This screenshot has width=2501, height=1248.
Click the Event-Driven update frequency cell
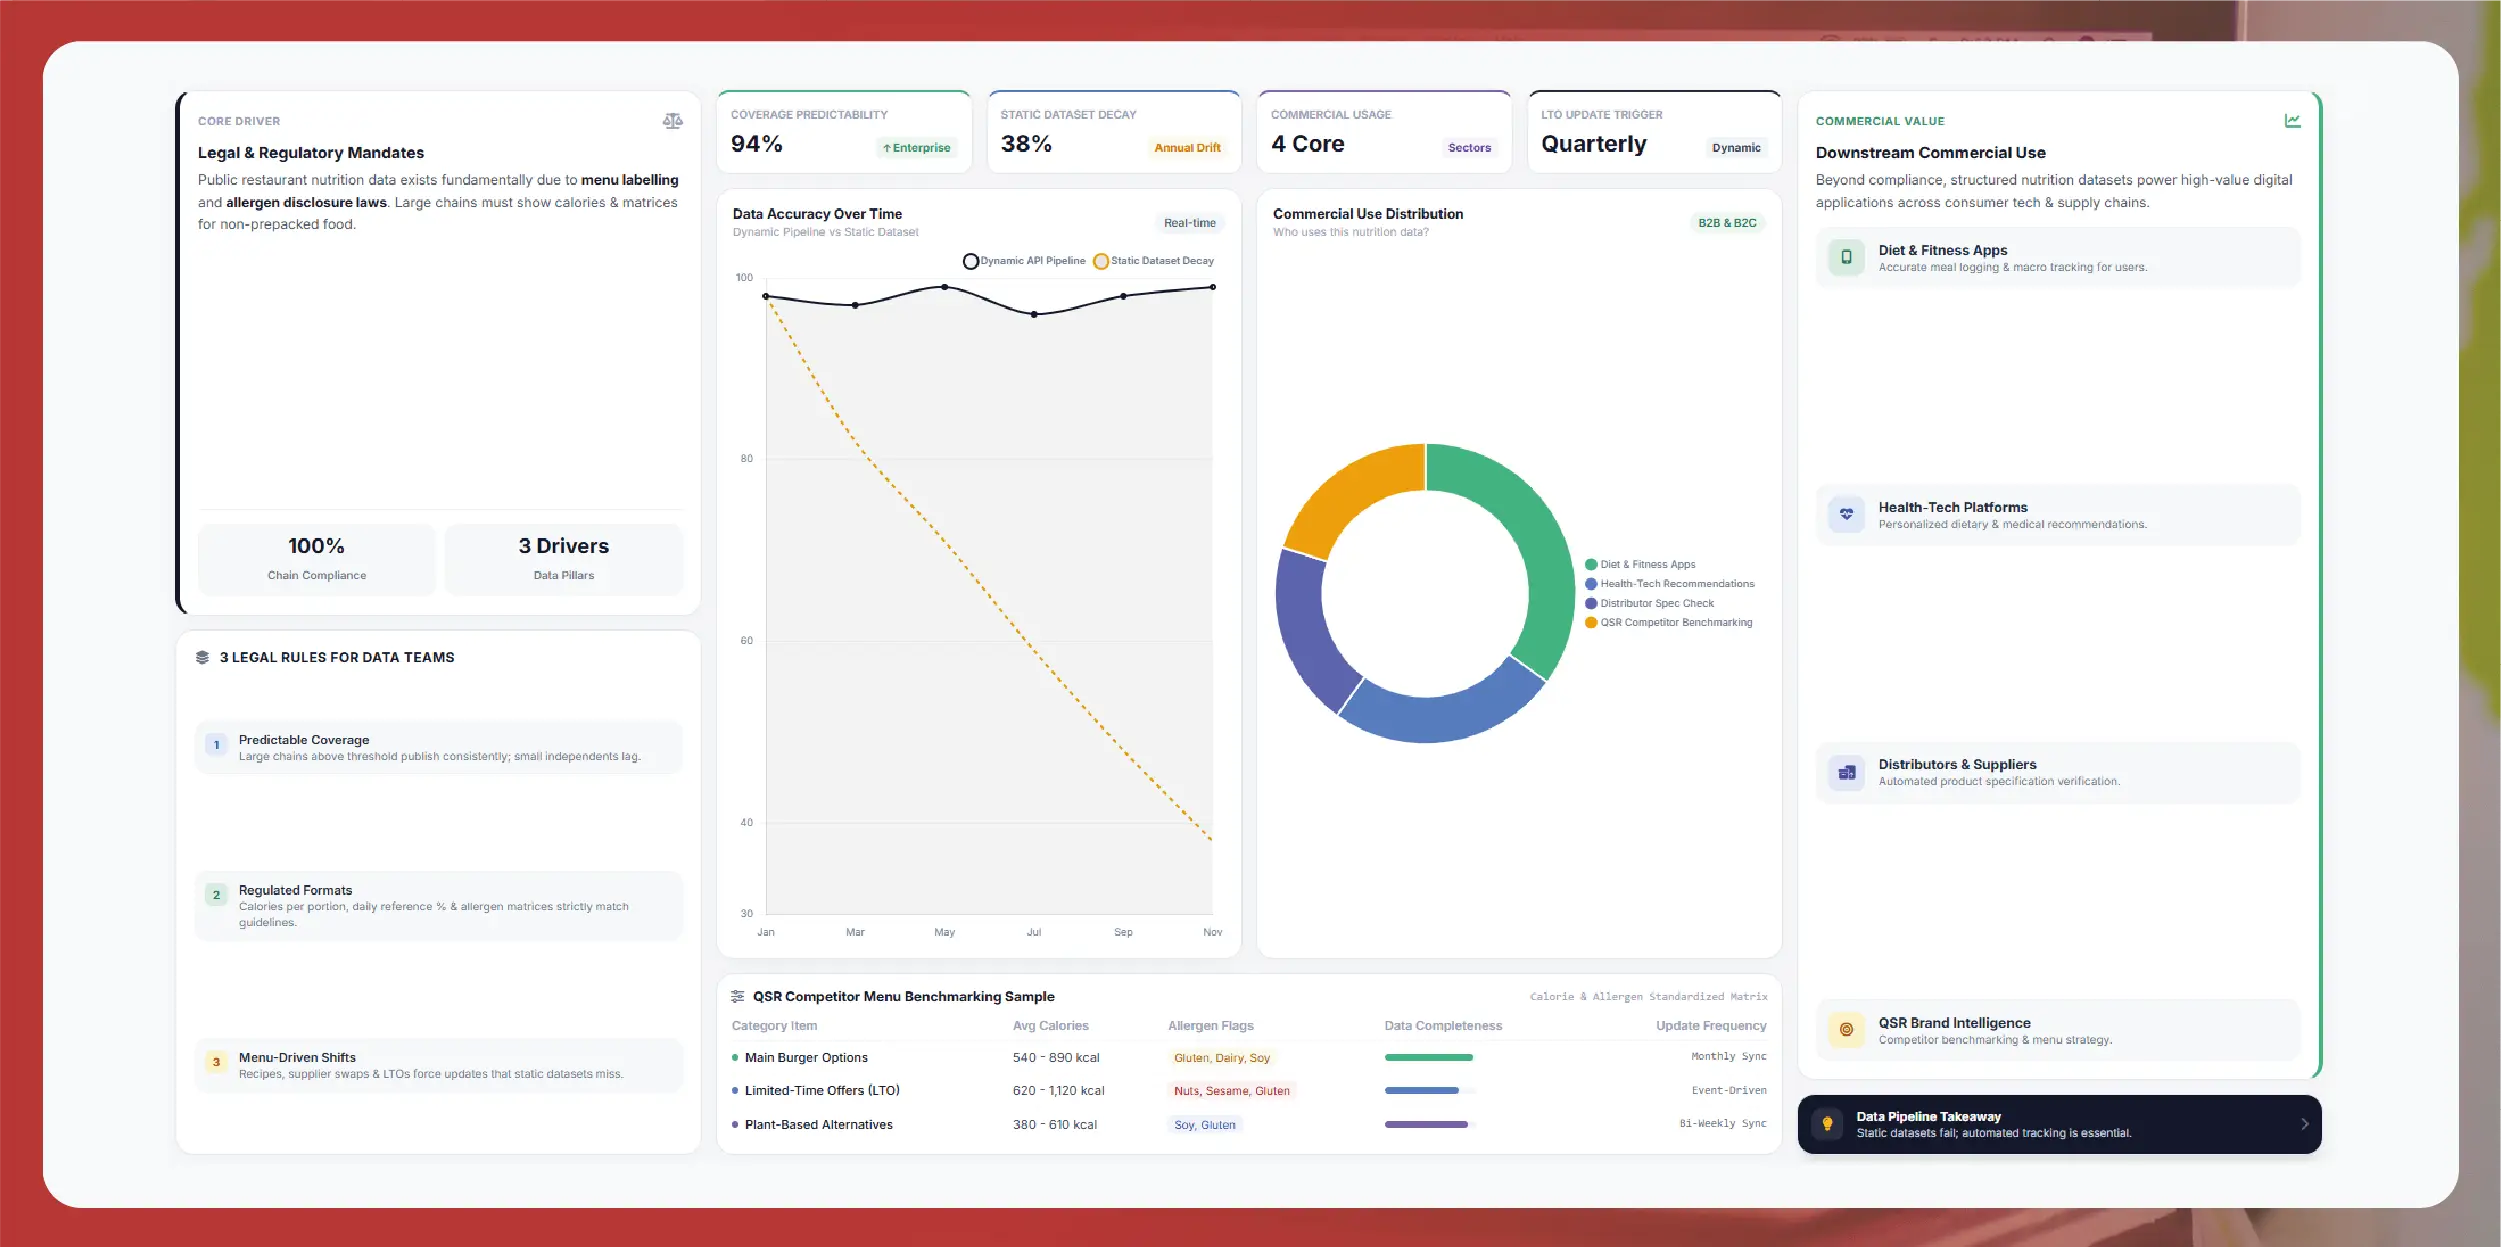point(1729,1091)
